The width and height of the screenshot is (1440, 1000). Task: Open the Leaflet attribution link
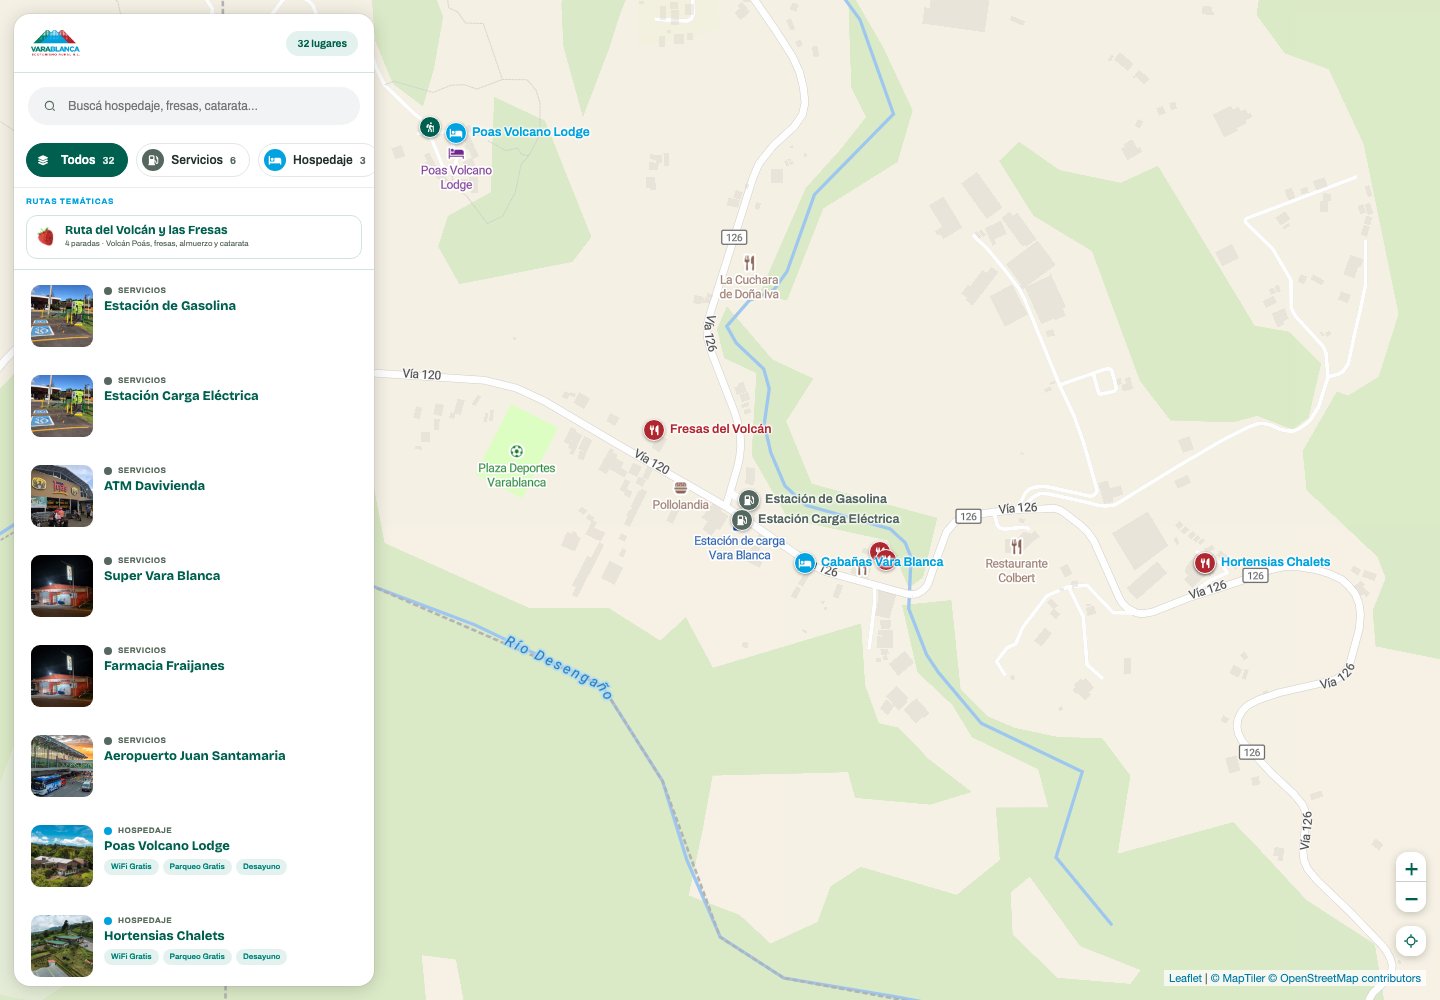(x=1185, y=978)
